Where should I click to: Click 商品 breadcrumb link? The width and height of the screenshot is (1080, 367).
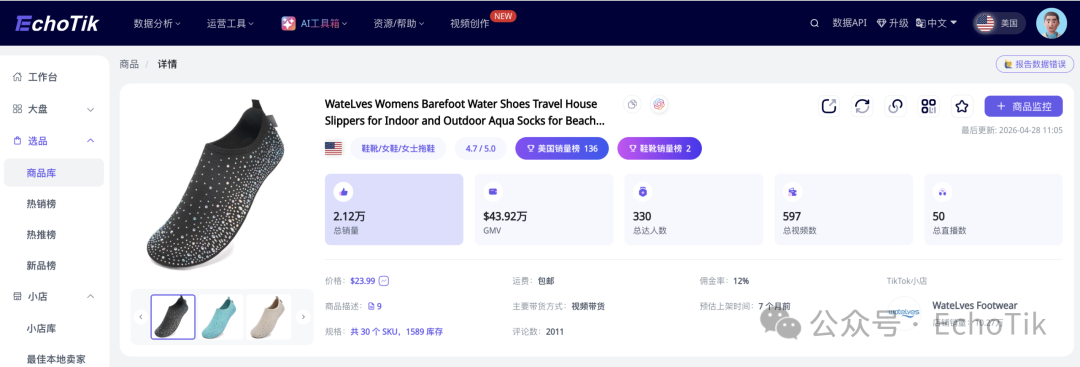(x=129, y=64)
